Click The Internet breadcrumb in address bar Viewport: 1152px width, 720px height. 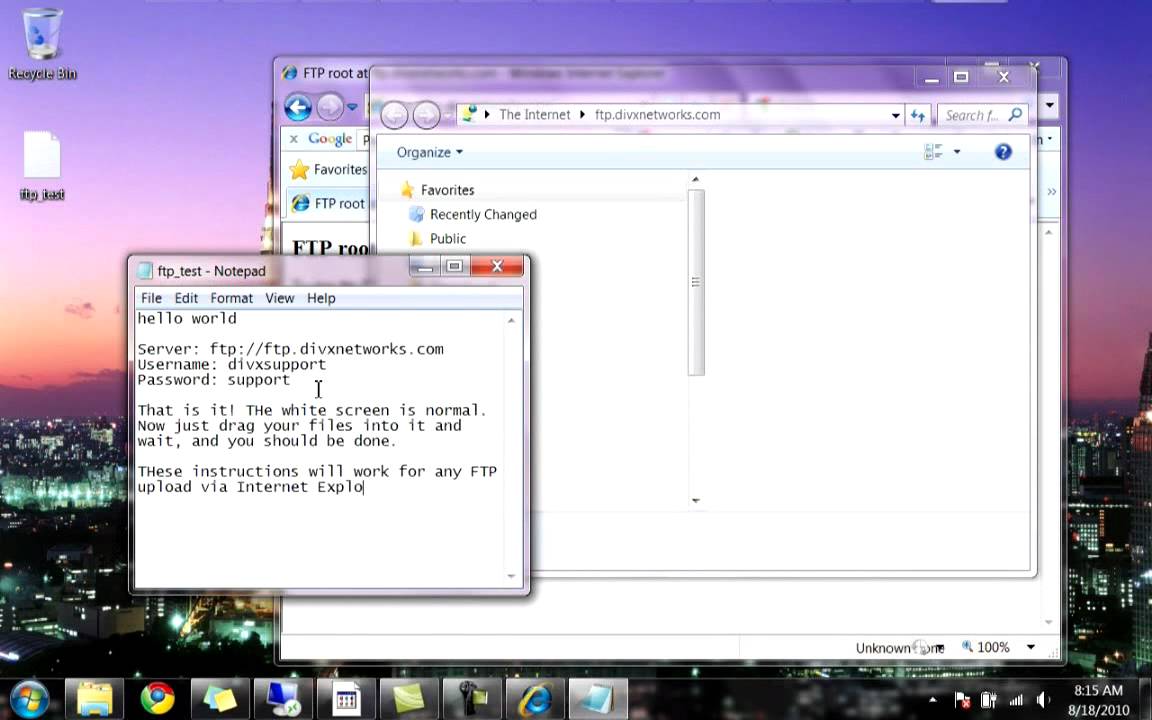click(534, 115)
